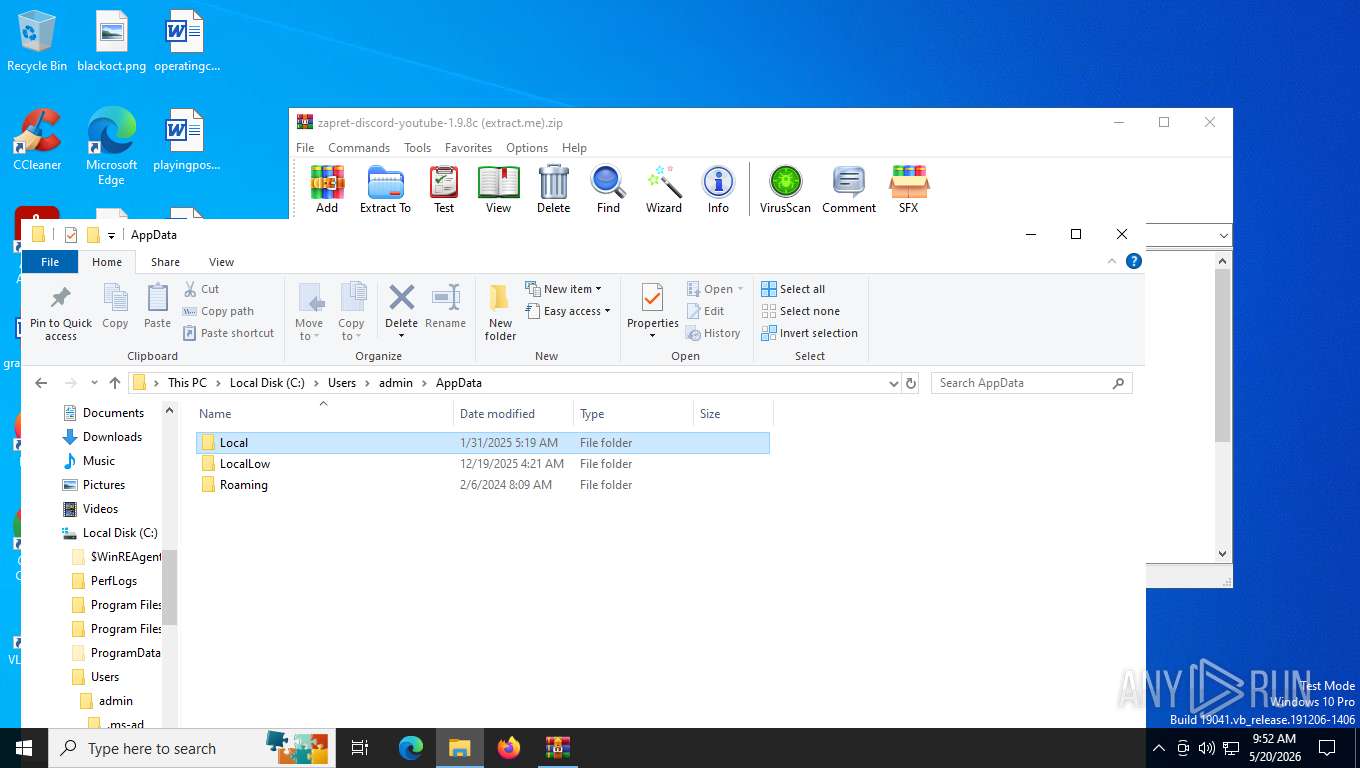Launch the WinRAR Wizard

(x=663, y=190)
